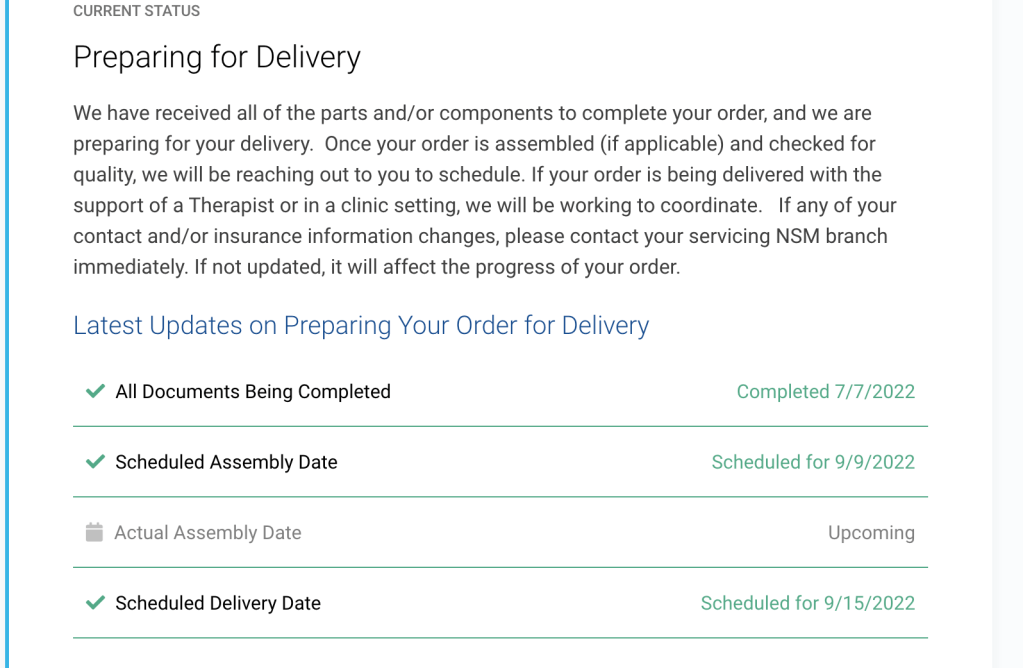This screenshot has width=1023, height=668.
Task: Click the Latest Updates on Preparing Your Order heading
Action: [361, 326]
